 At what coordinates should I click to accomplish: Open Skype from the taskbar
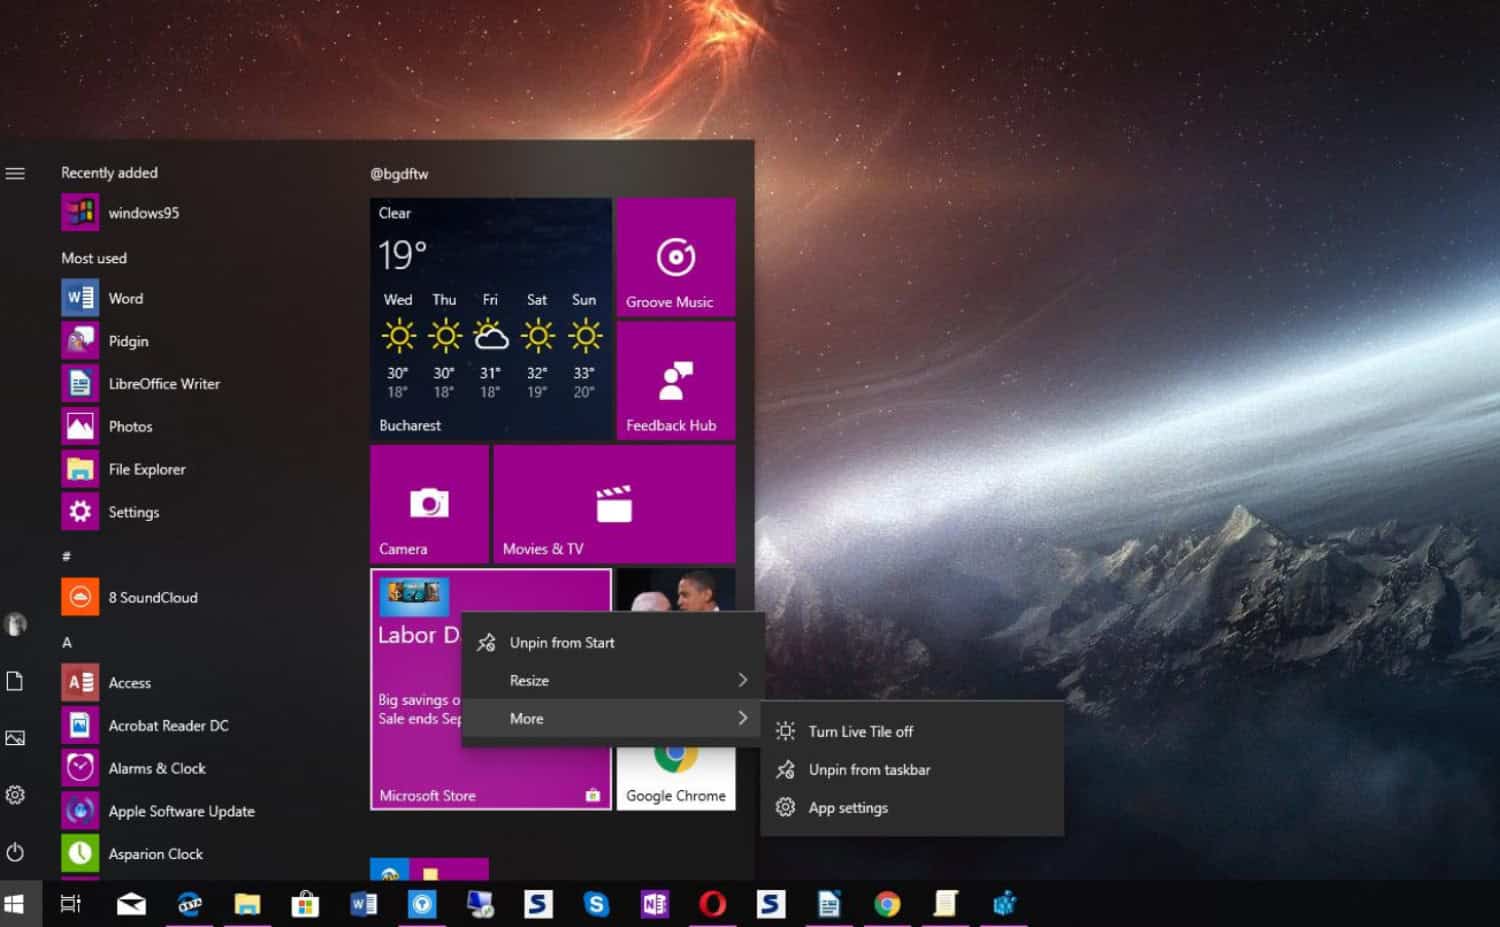point(596,904)
